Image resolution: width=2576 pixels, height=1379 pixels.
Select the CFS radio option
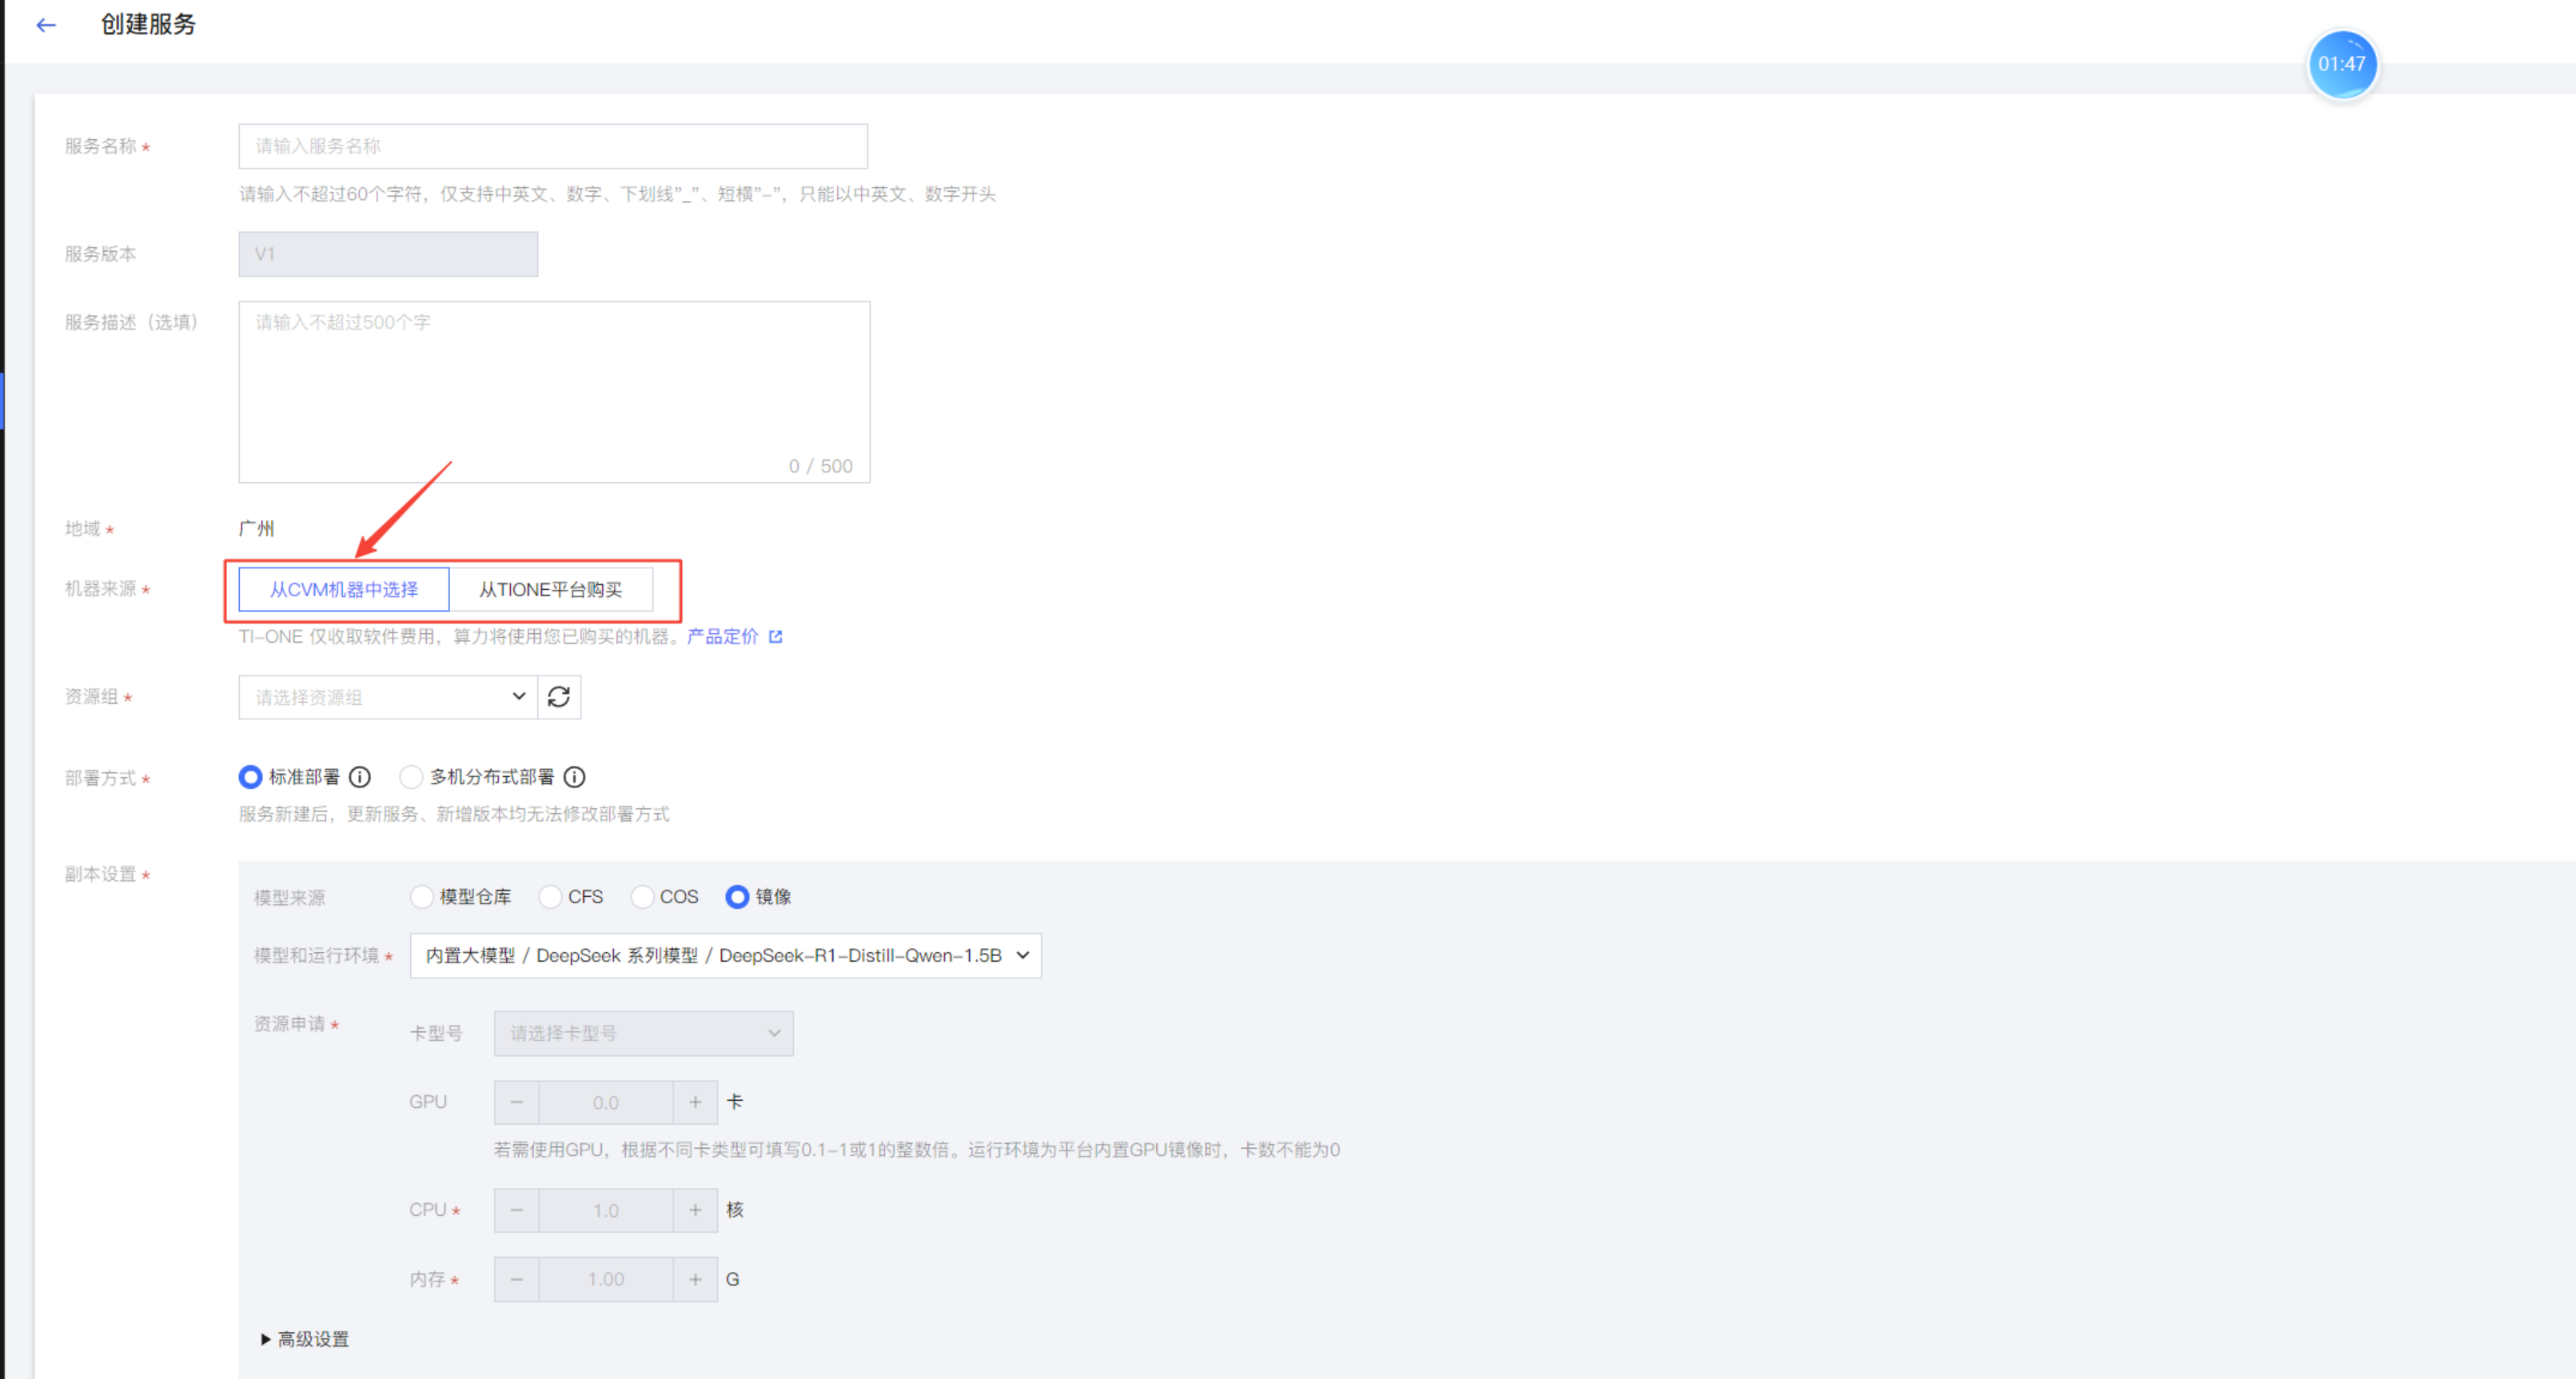pos(550,897)
